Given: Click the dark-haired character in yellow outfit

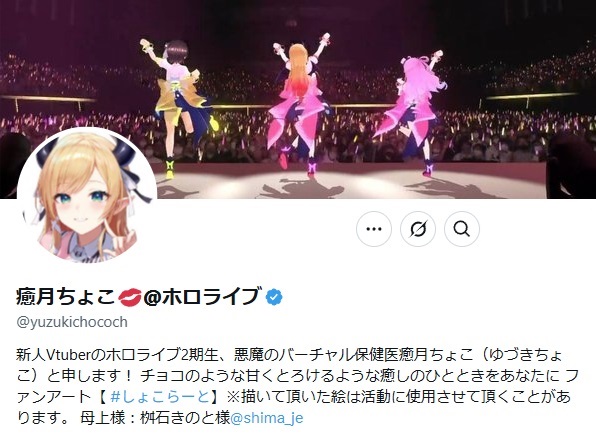Looking at the screenshot, I should coord(178,108).
